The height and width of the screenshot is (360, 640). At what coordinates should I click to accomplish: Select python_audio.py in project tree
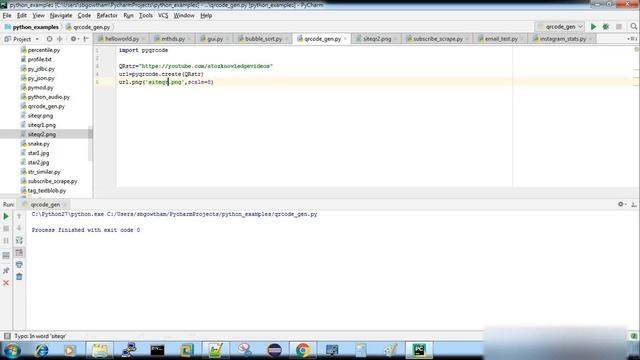coord(49,97)
